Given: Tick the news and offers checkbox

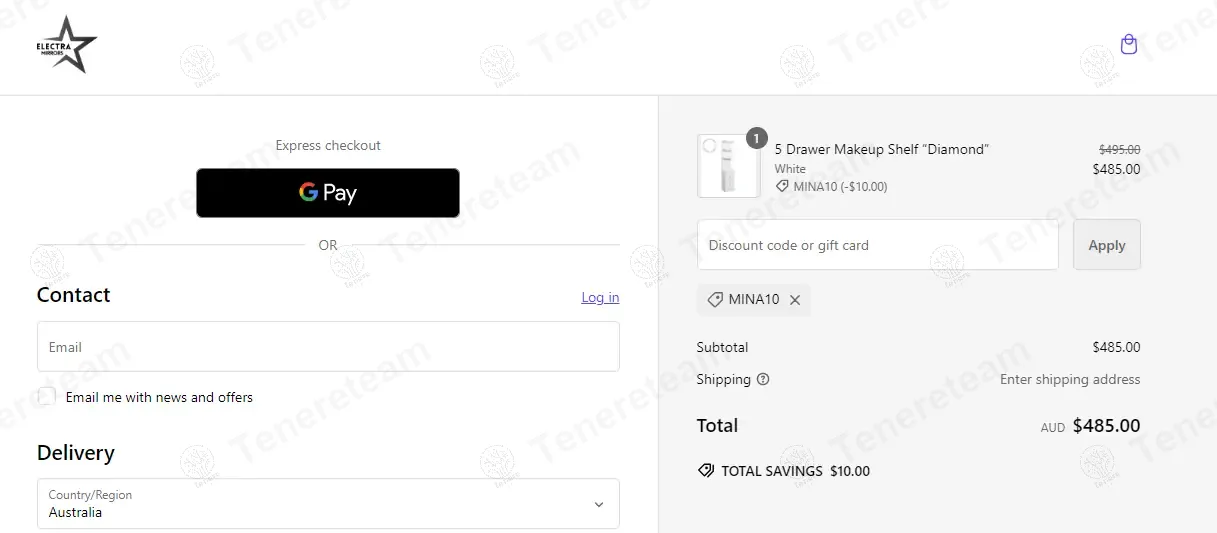Looking at the screenshot, I should pos(47,396).
